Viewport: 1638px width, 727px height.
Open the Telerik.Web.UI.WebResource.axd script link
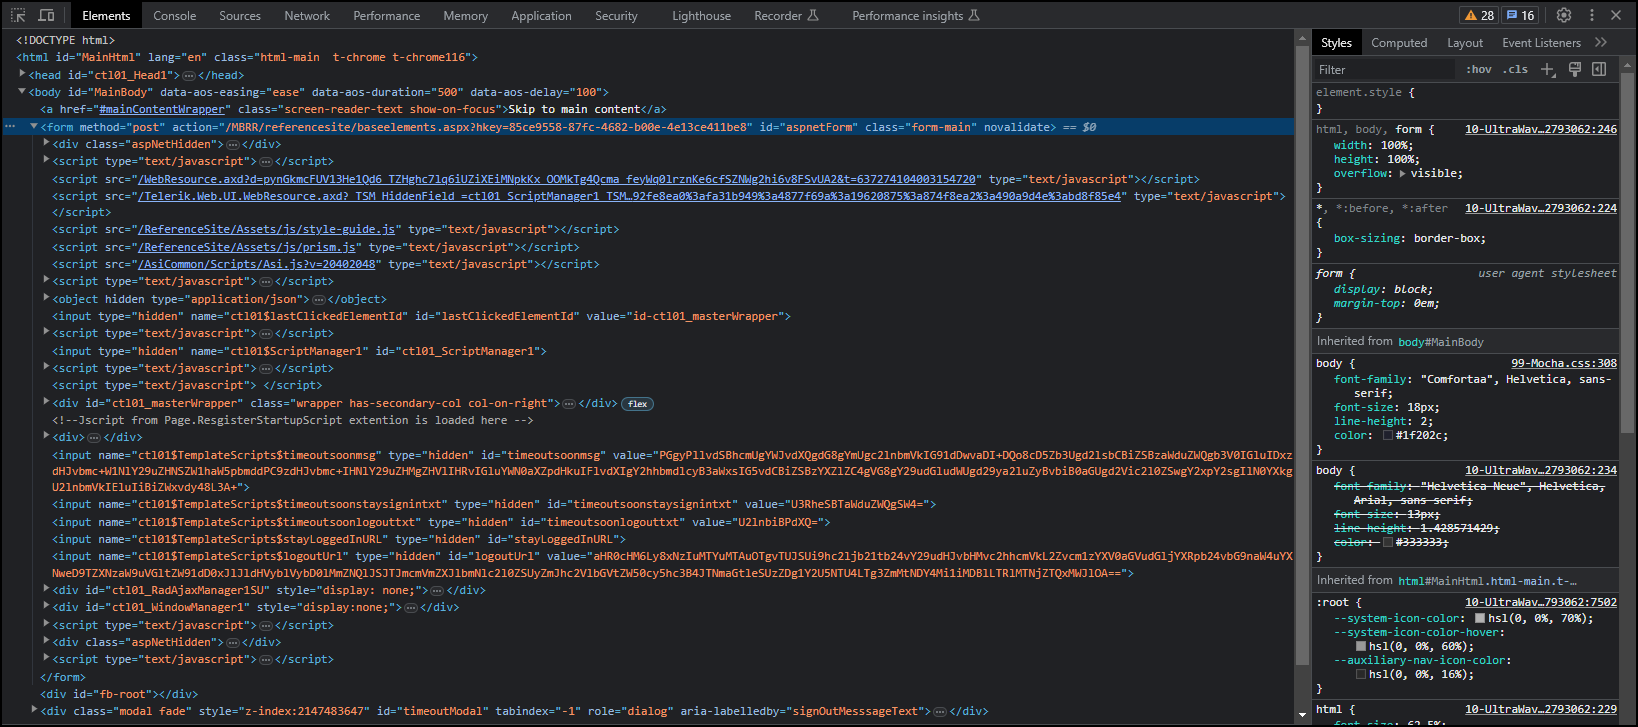point(630,196)
